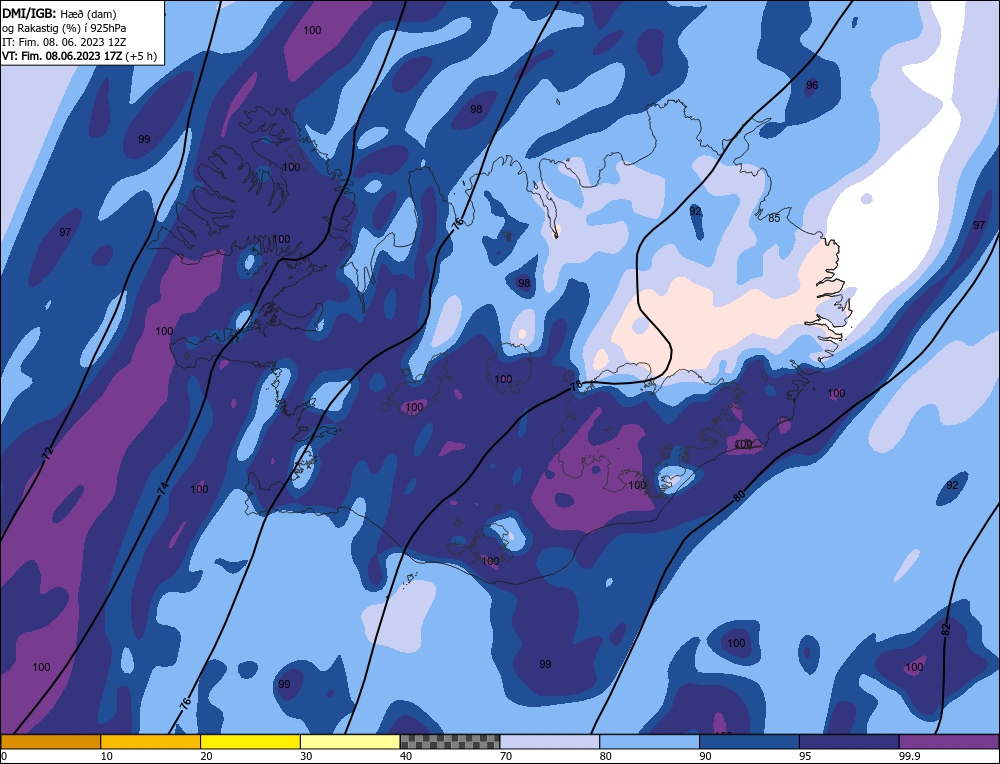Pick the lavender 70–80 legend swatch
Screen dimensions: 1000x764
tap(550, 742)
